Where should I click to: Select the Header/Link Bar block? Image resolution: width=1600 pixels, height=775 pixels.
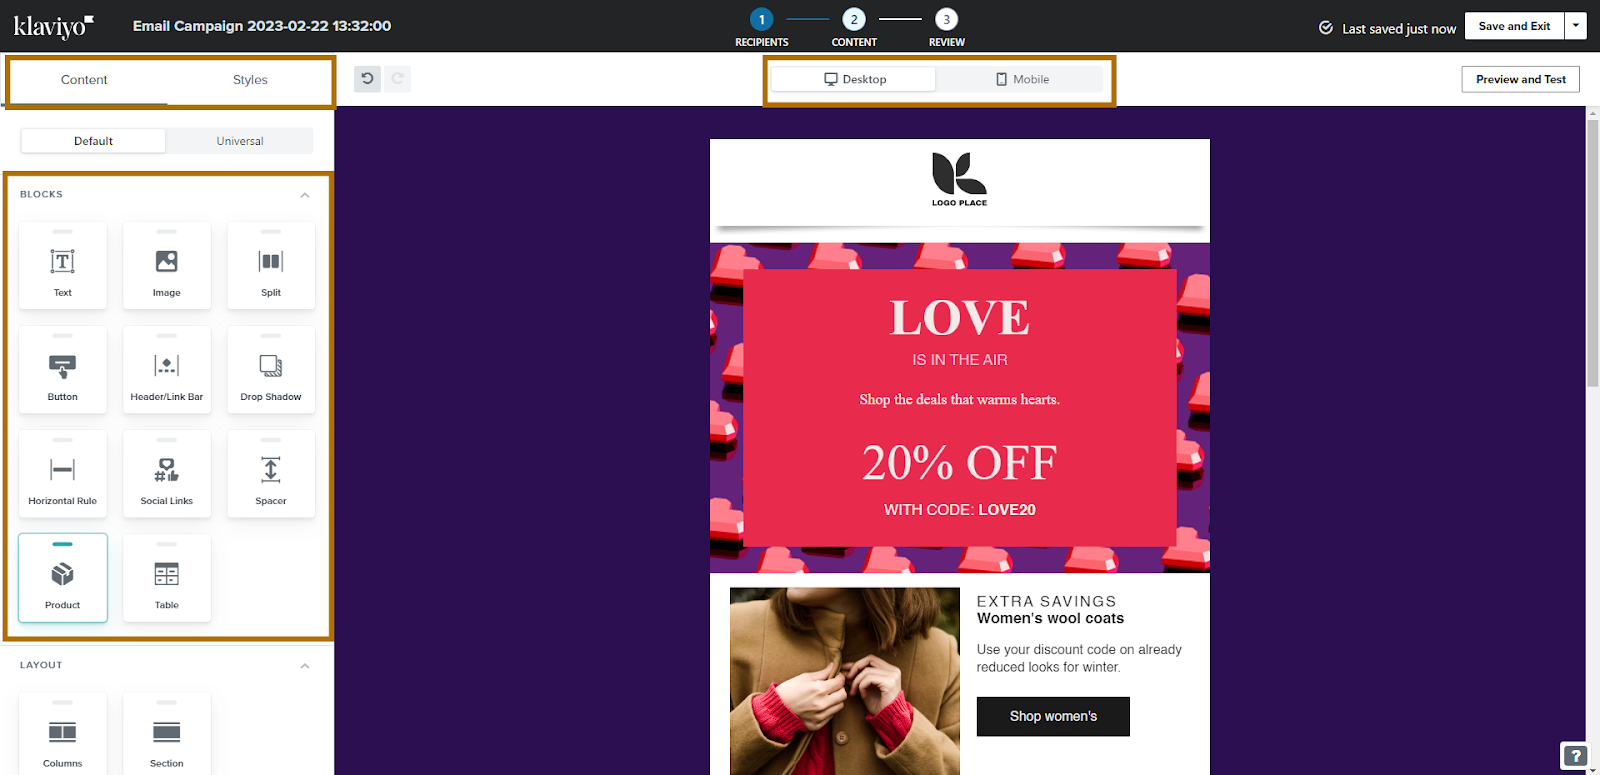click(167, 370)
